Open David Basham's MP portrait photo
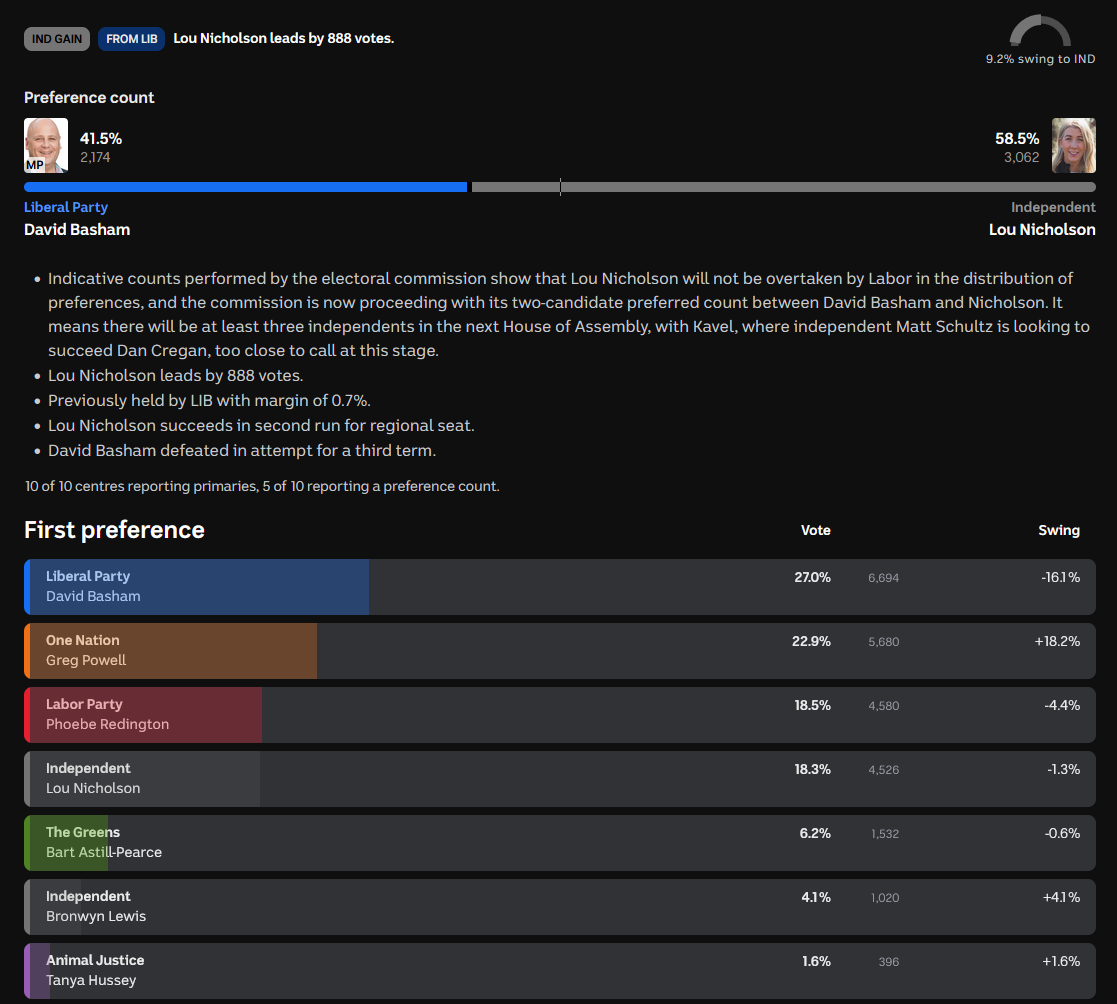The height and width of the screenshot is (1004, 1117). 46,145
